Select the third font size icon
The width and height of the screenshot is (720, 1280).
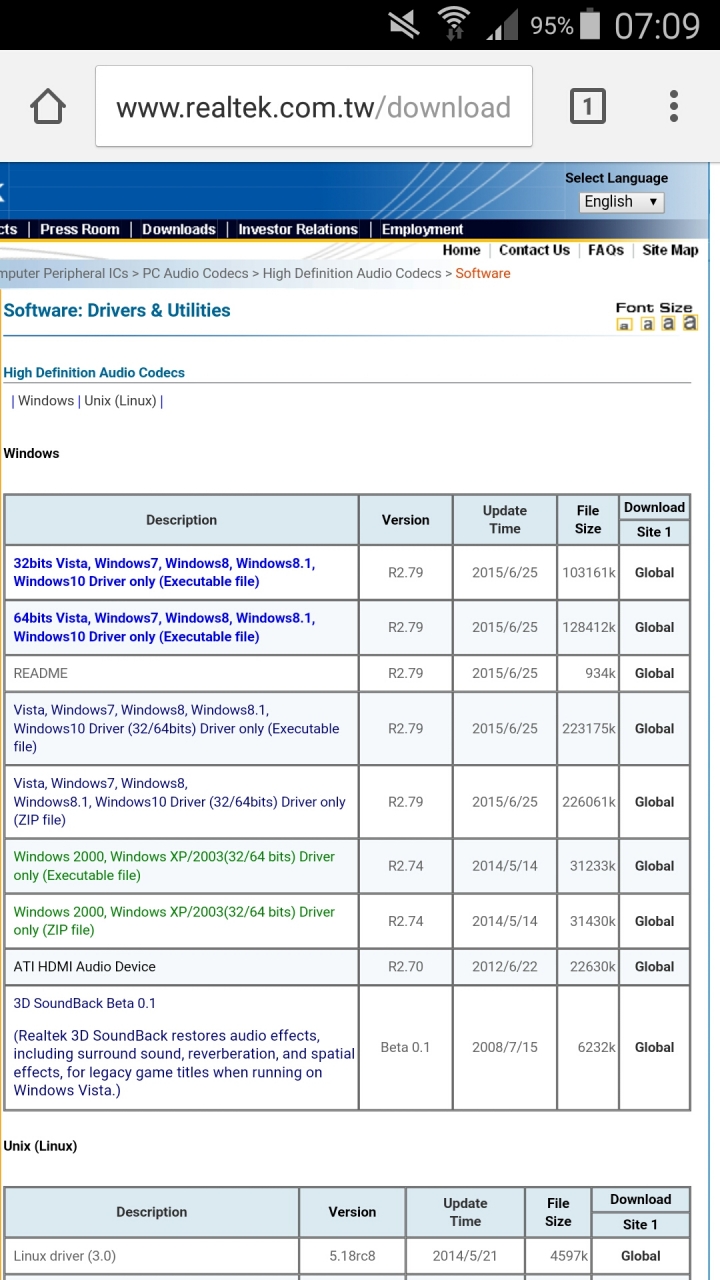point(668,323)
